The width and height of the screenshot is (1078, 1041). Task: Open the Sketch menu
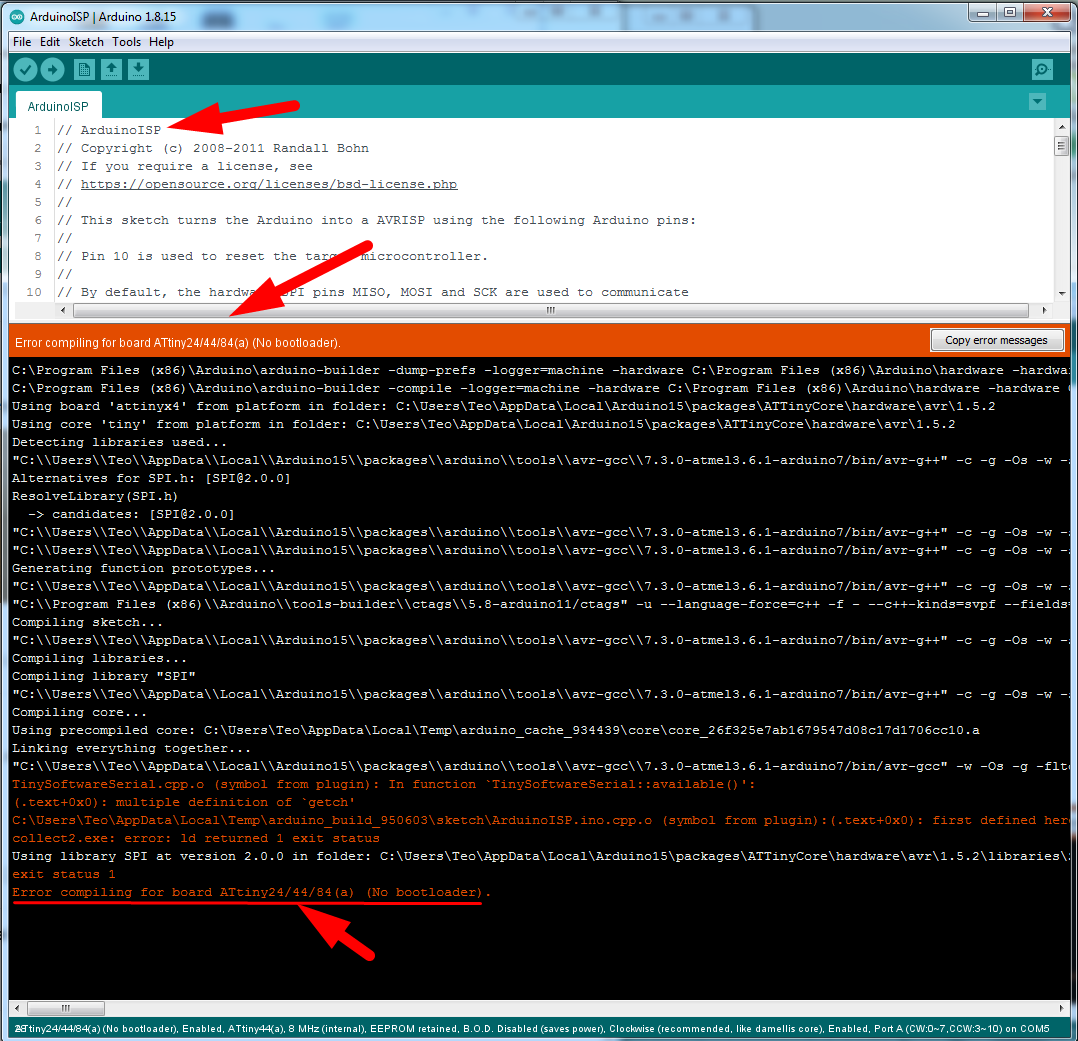pyautogui.click(x=86, y=42)
